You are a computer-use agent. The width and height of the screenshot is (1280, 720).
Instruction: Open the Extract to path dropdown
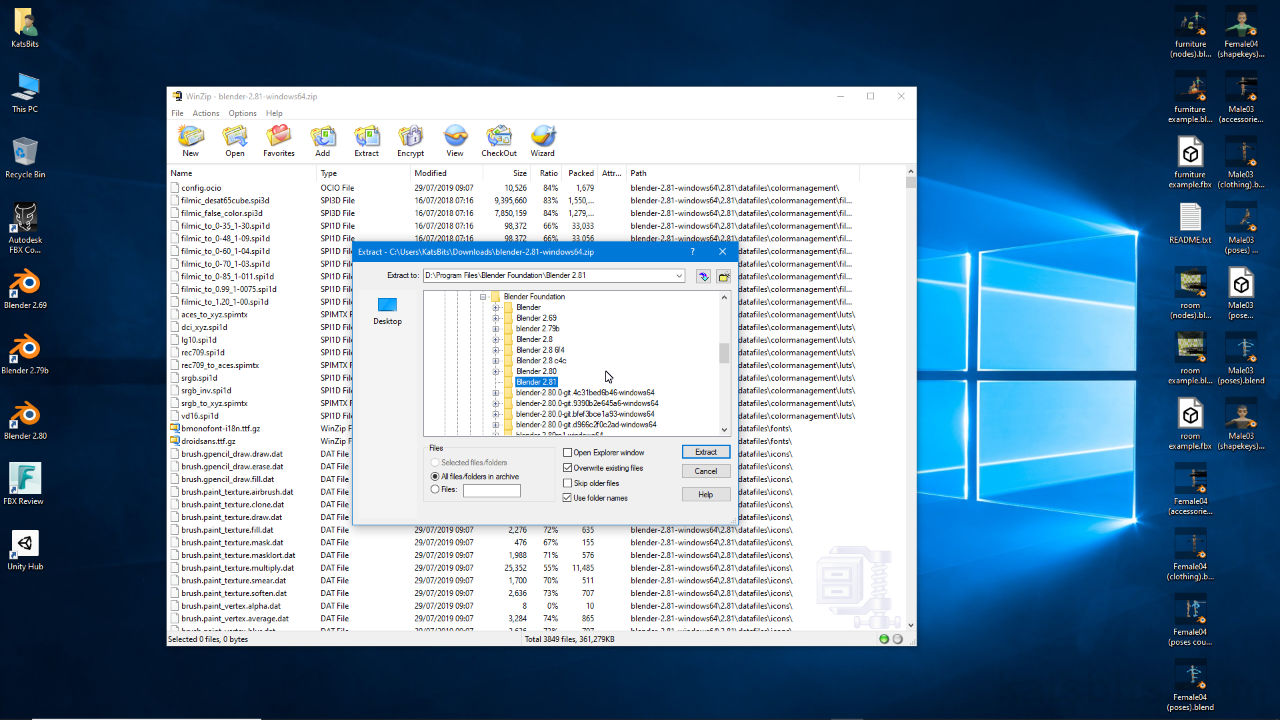pos(679,276)
